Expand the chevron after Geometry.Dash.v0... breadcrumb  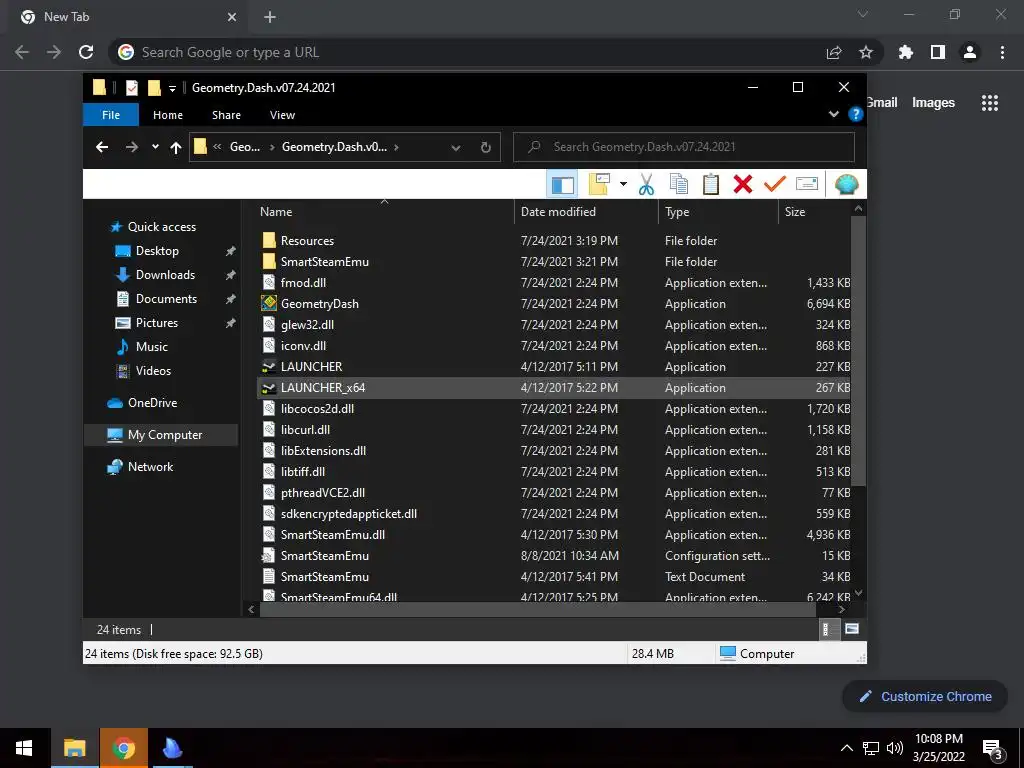click(x=396, y=147)
